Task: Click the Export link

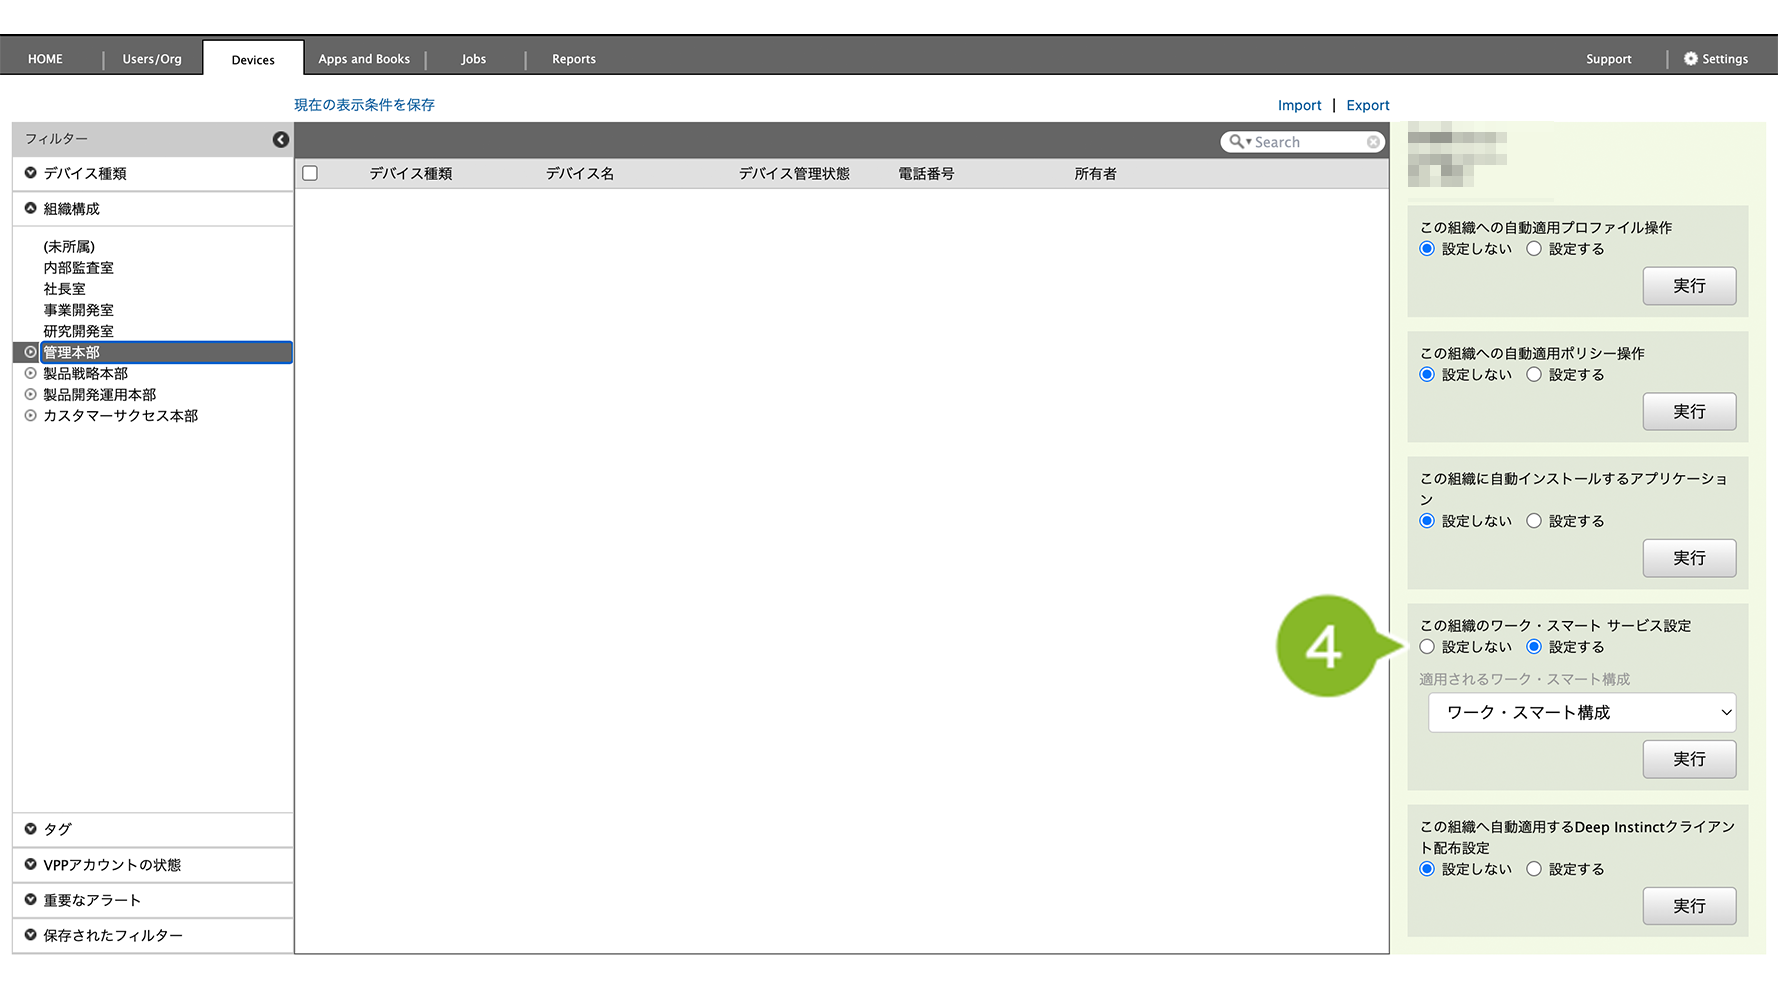Action: (1367, 105)
